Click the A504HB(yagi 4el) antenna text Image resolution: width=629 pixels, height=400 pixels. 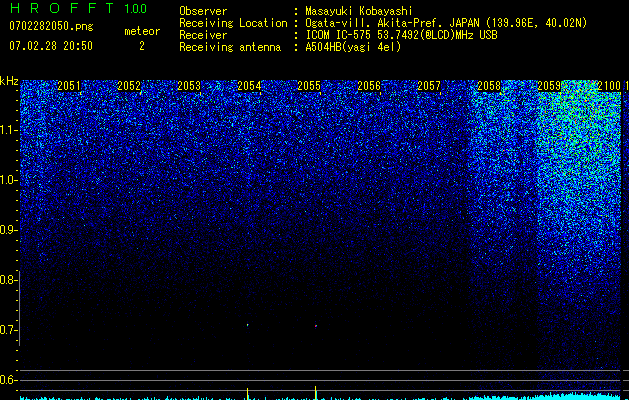tap(353, 47)
